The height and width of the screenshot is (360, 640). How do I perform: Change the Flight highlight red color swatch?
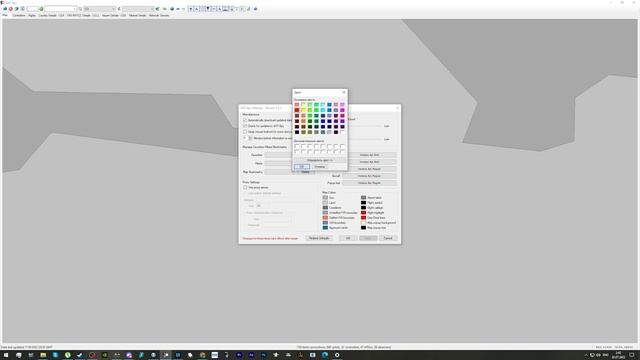[363, 213]
